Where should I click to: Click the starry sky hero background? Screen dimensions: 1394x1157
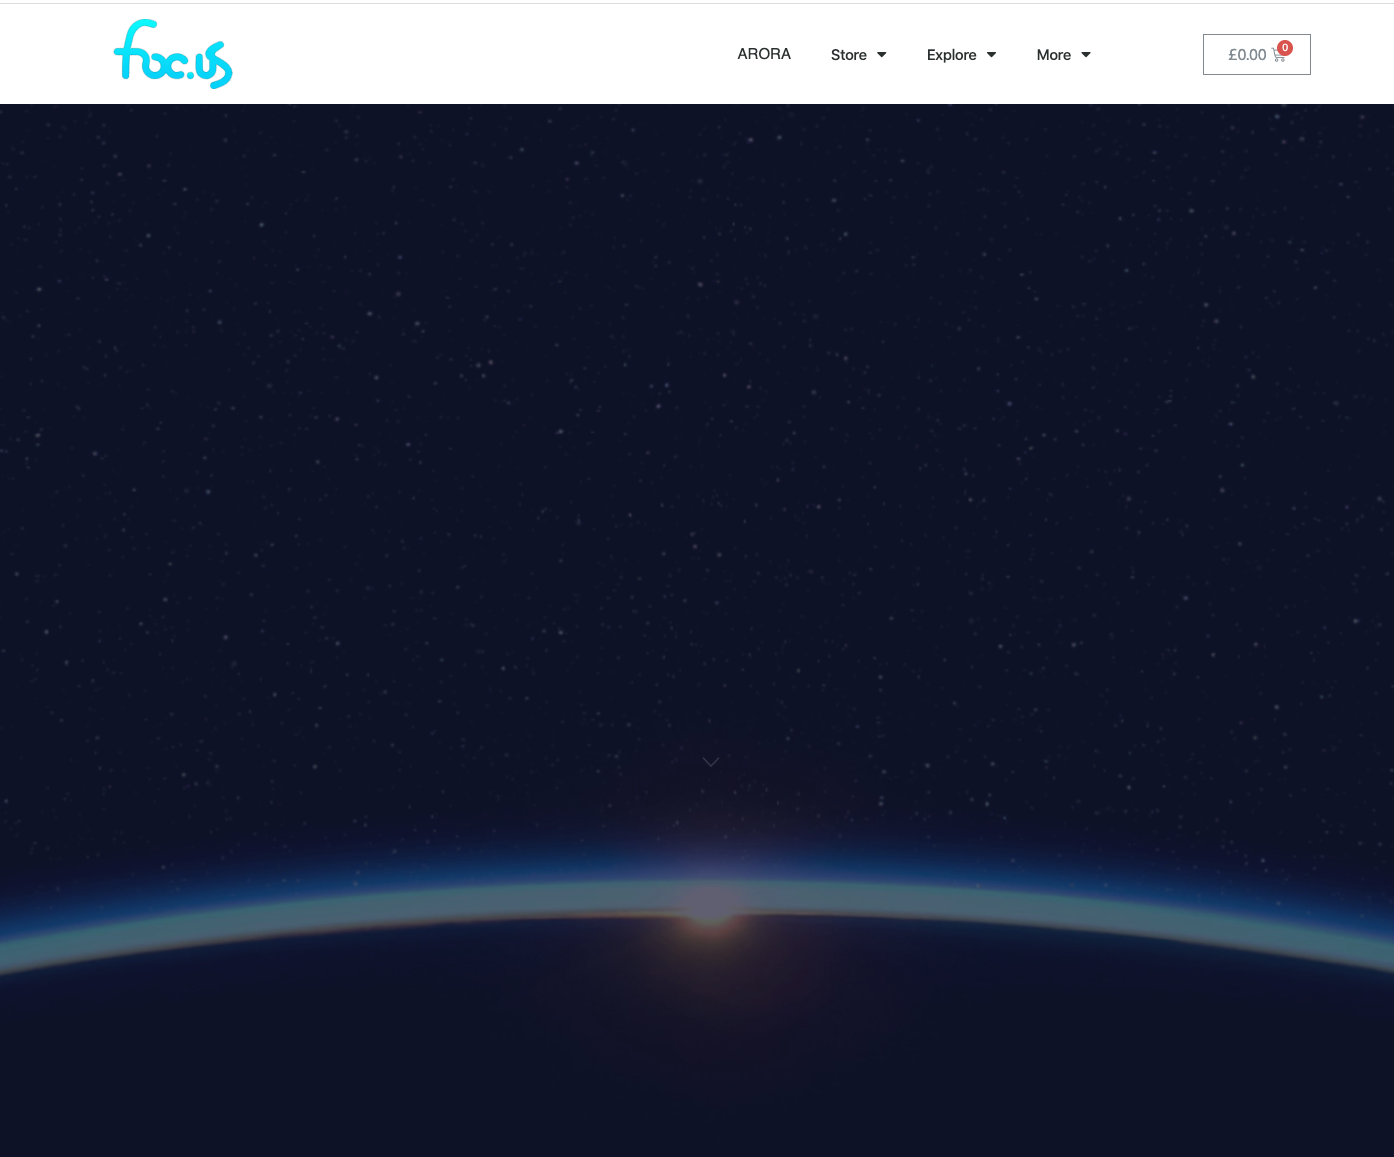pyautogui.click(x=697, y=400)
